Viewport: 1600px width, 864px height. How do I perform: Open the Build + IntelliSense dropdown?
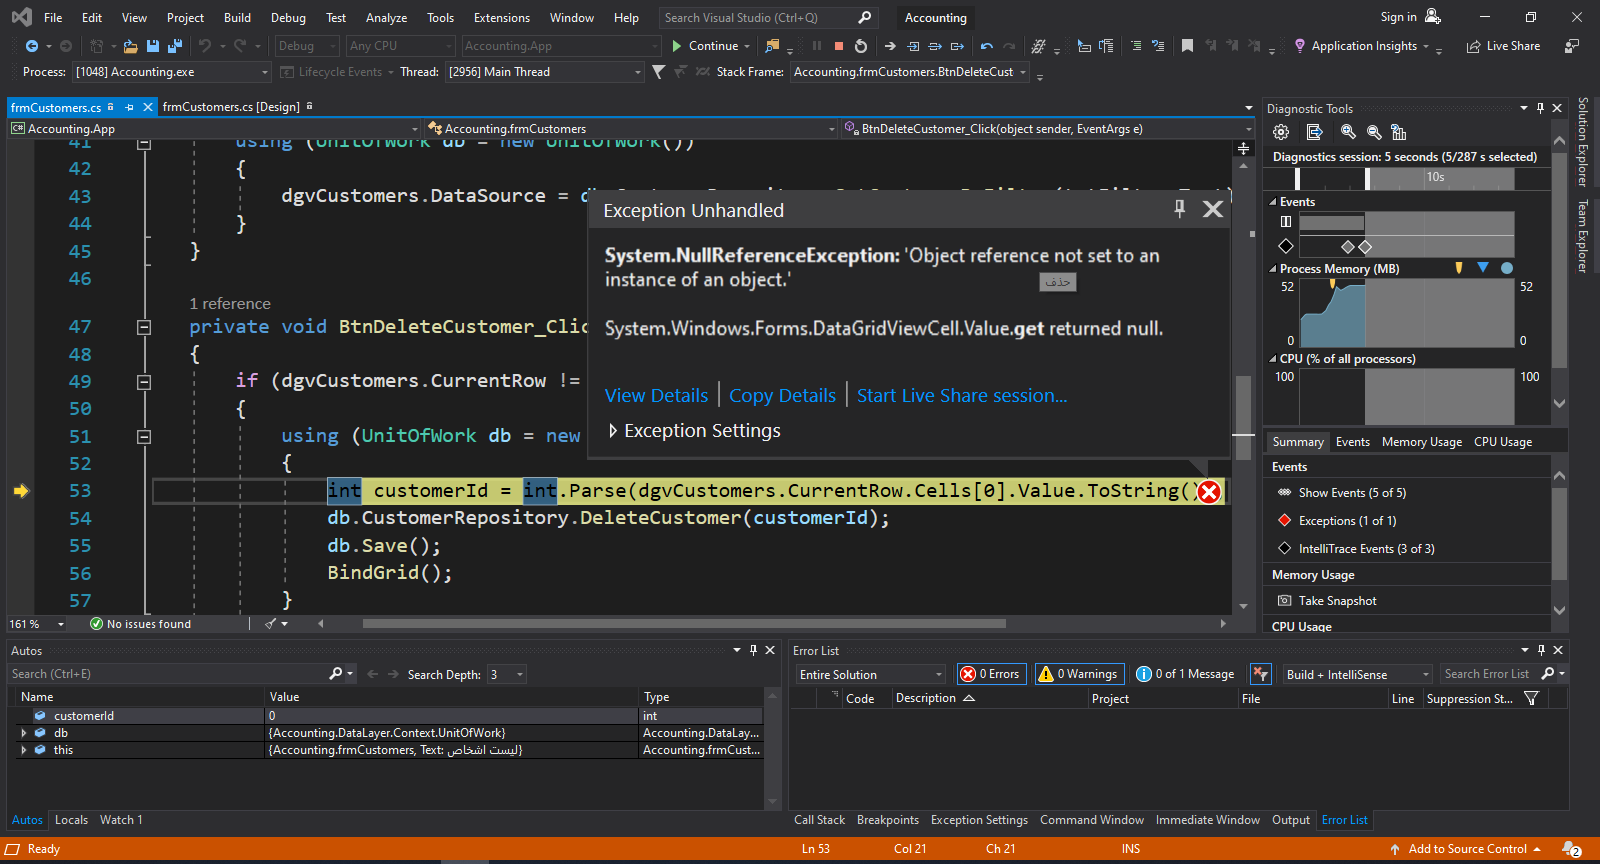[x=1357, y=674]
